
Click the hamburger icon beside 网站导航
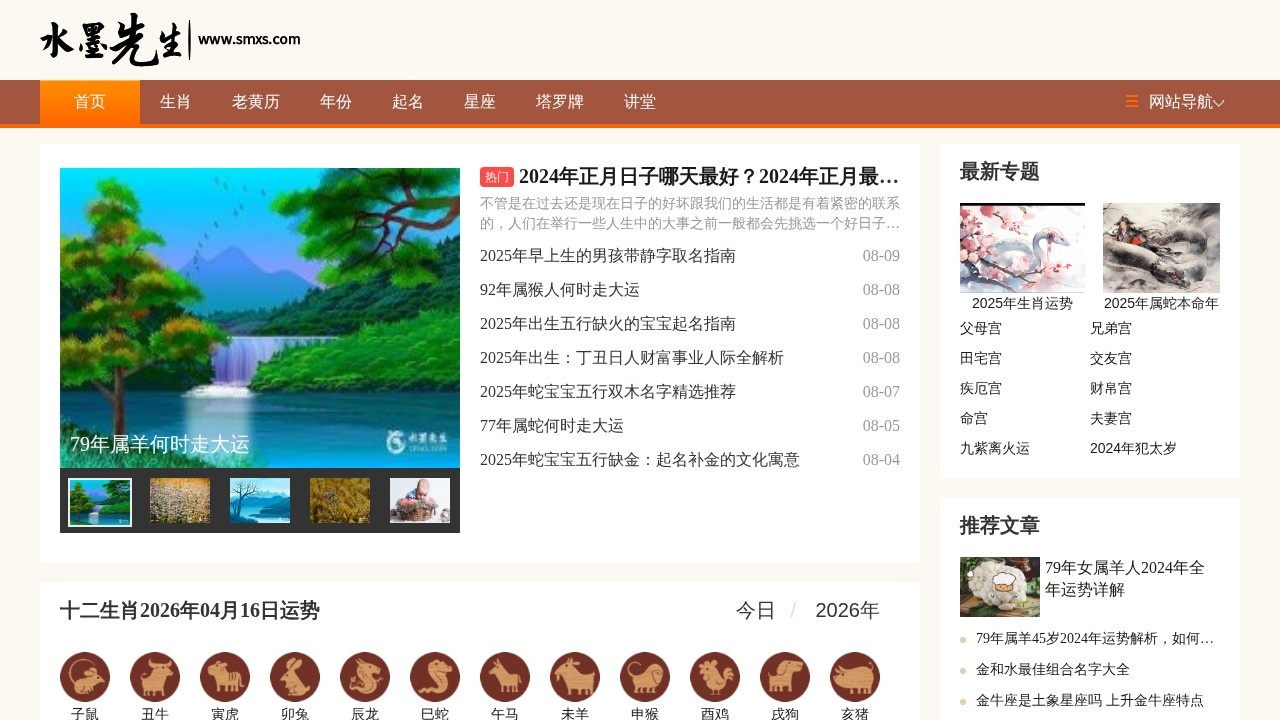1131,101
